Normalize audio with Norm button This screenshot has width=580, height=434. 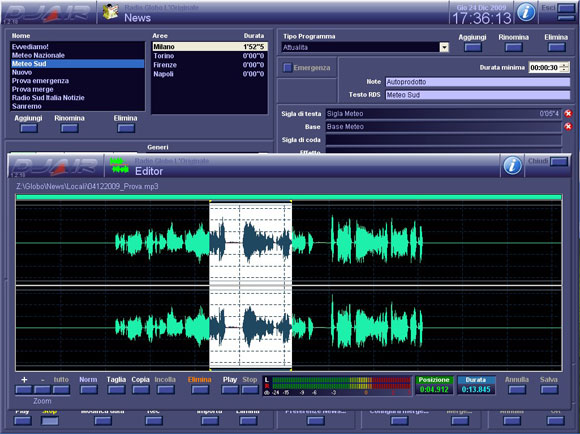(88, 389)
